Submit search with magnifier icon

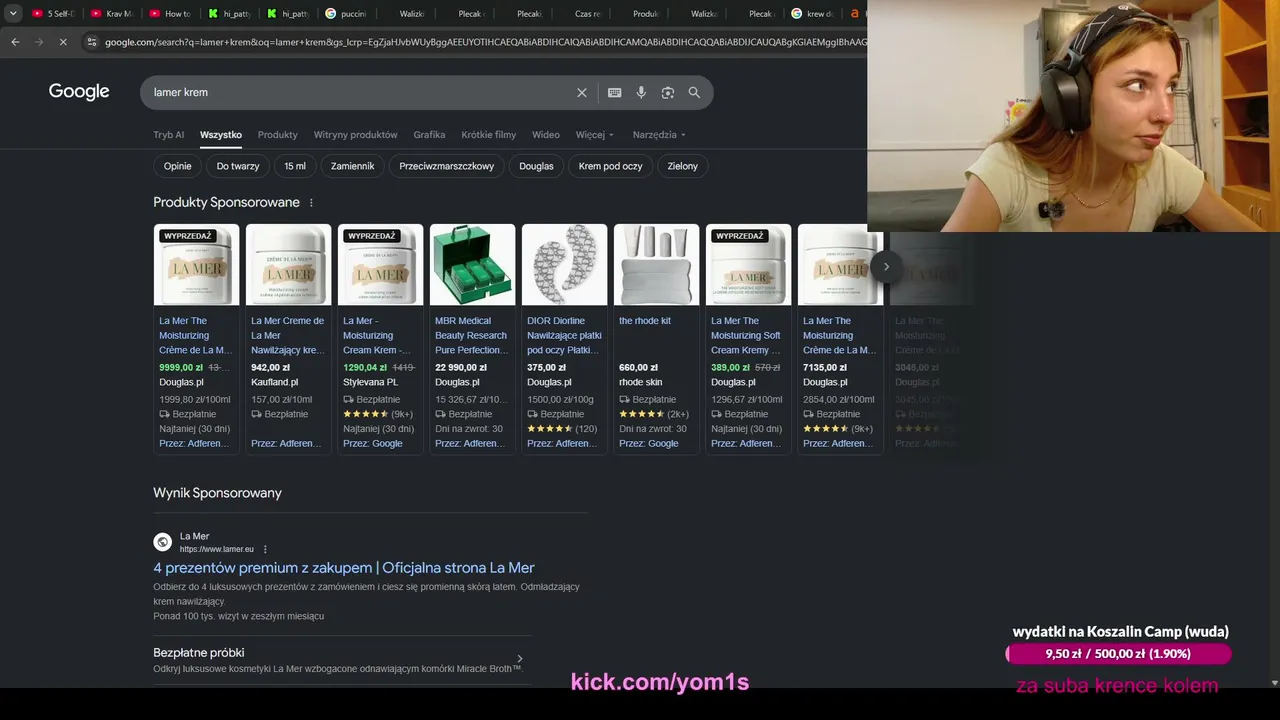[x=694, y=92]
